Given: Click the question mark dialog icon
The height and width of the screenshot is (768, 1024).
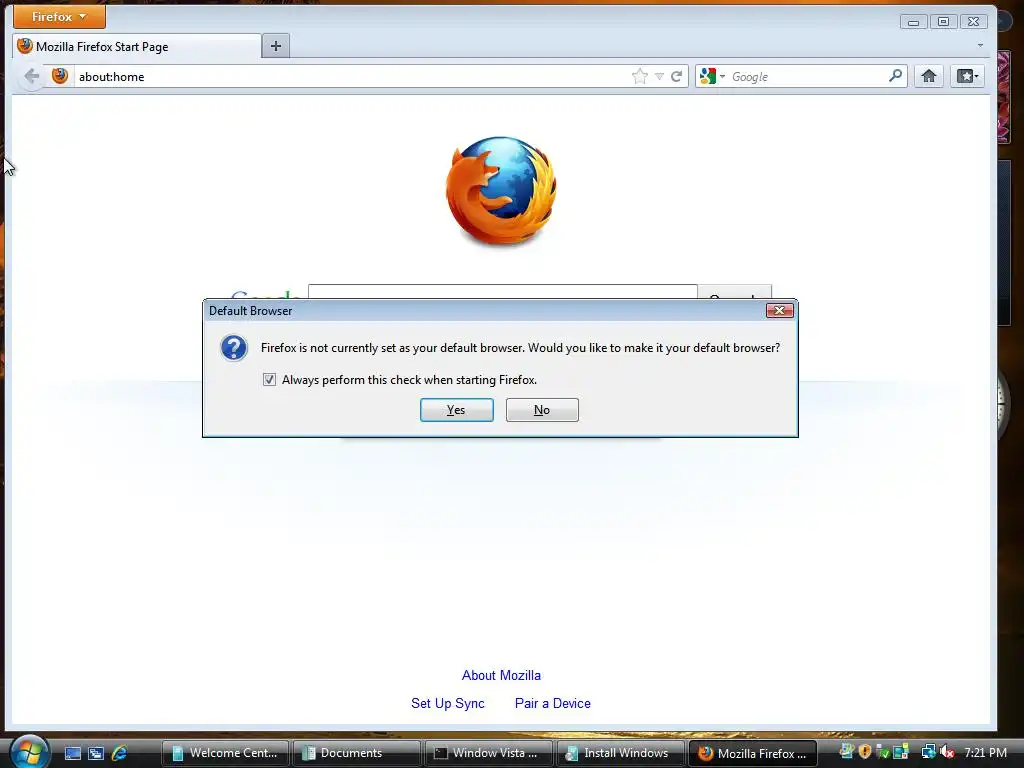Looking at the screenshot, I should (234, 348).
